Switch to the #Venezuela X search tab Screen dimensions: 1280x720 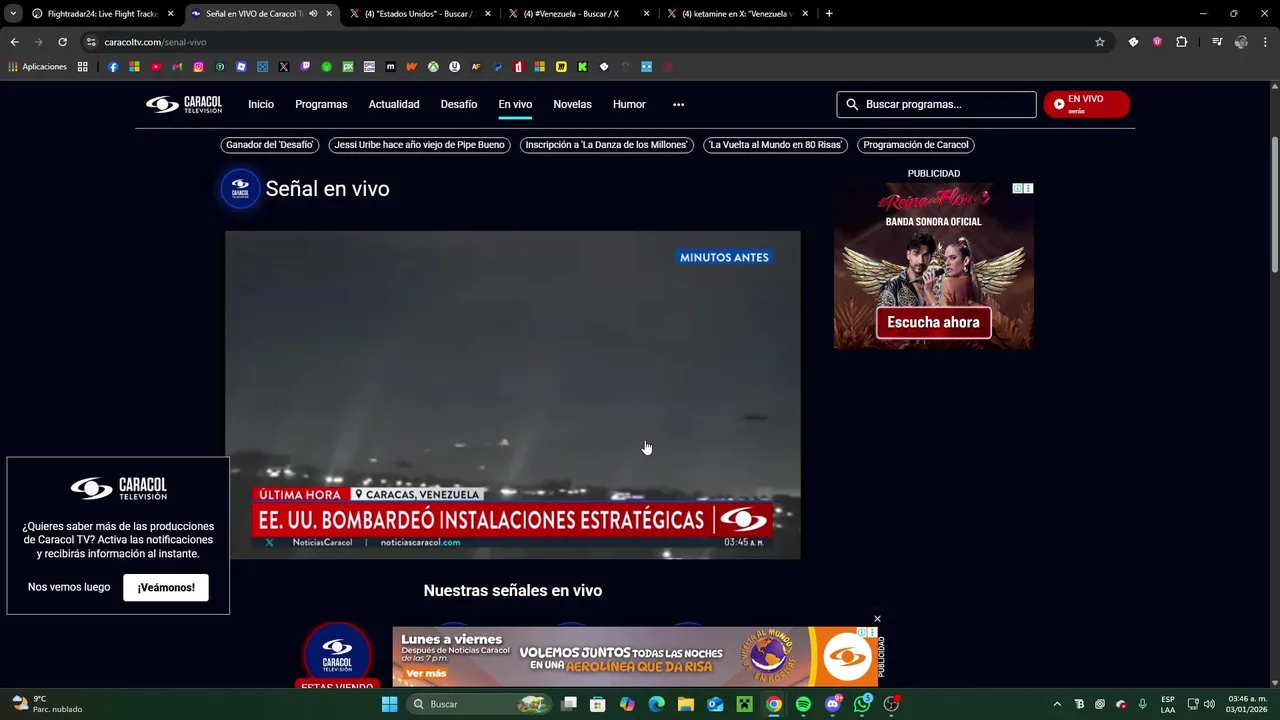(x=578, y=14)
